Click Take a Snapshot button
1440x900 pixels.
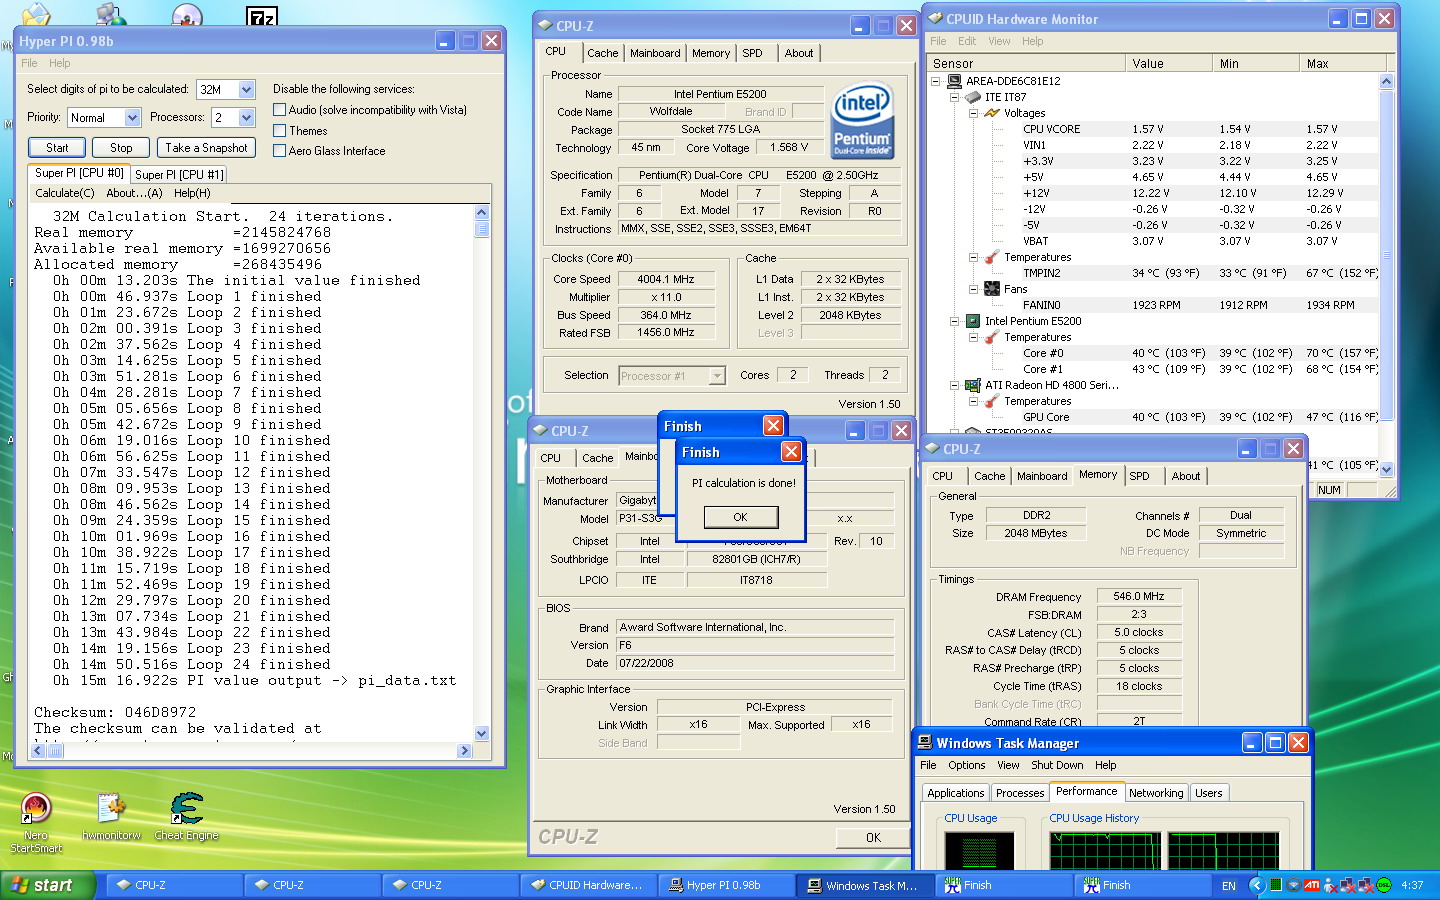click(x=206, y=148)
